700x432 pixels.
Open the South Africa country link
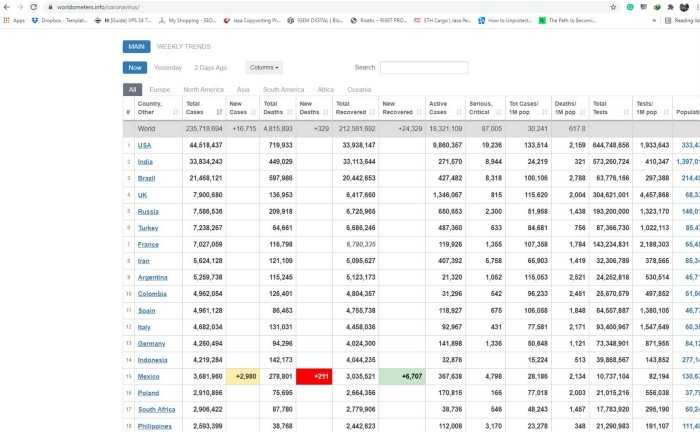[x=157, y=410]
